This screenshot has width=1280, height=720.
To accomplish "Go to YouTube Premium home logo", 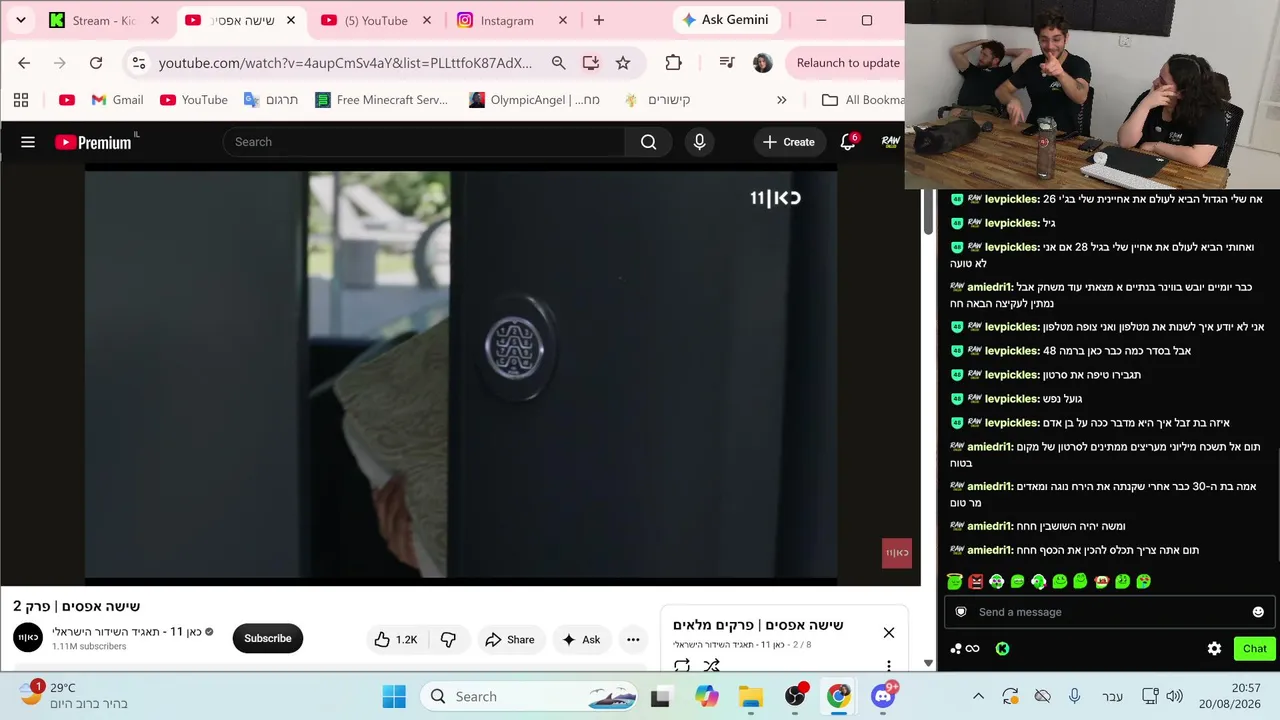I will click(95, 142).
